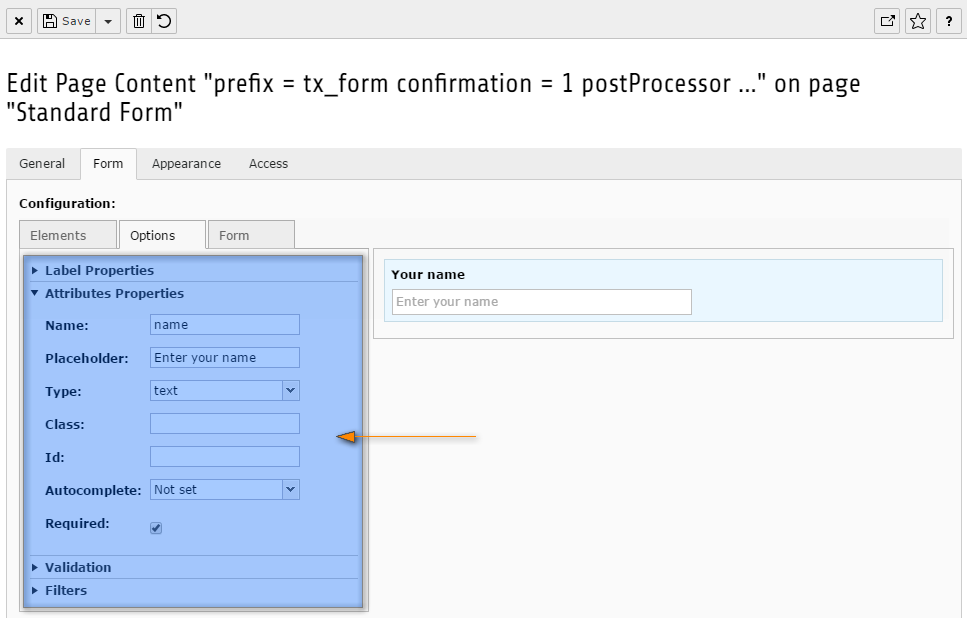Focus the Name attribute field
Viewport: 967px width, 618px height.
(224, 325)
